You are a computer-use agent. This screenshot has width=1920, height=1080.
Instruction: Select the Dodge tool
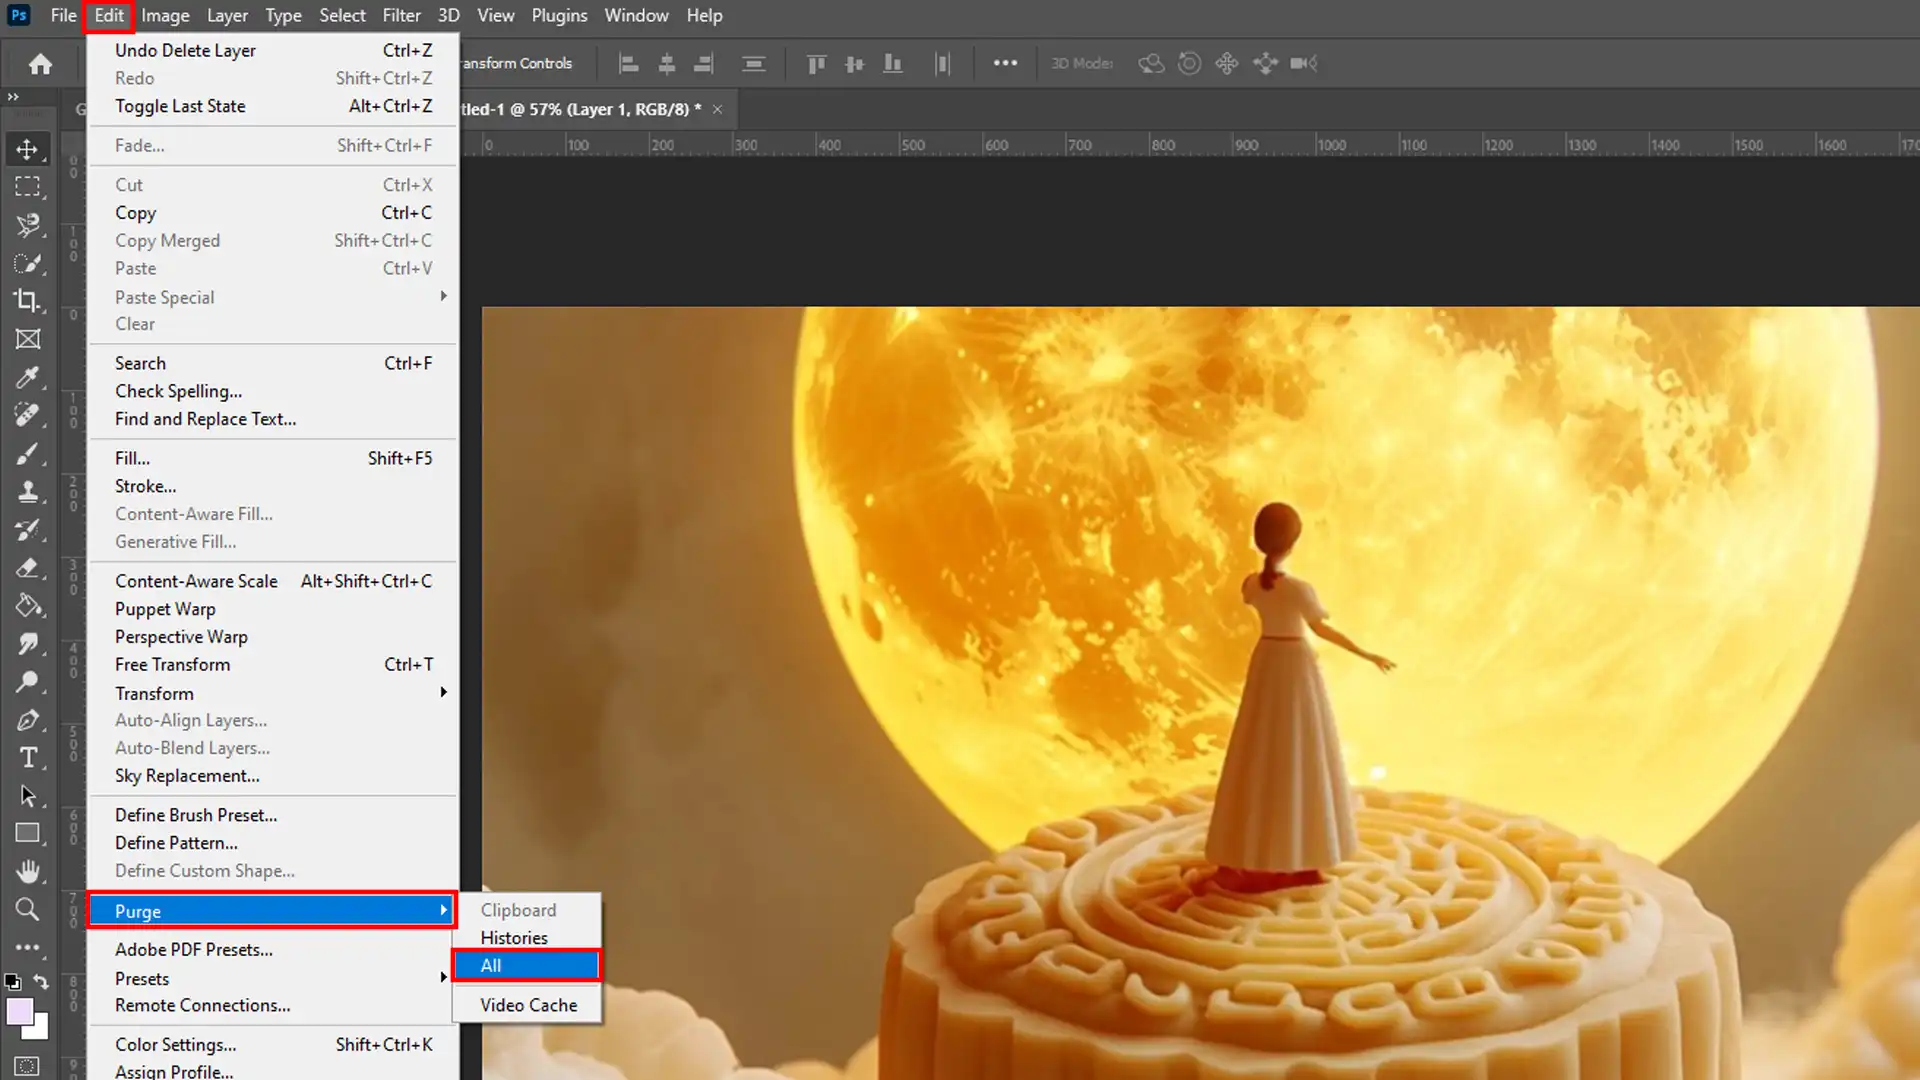point(27,682)
